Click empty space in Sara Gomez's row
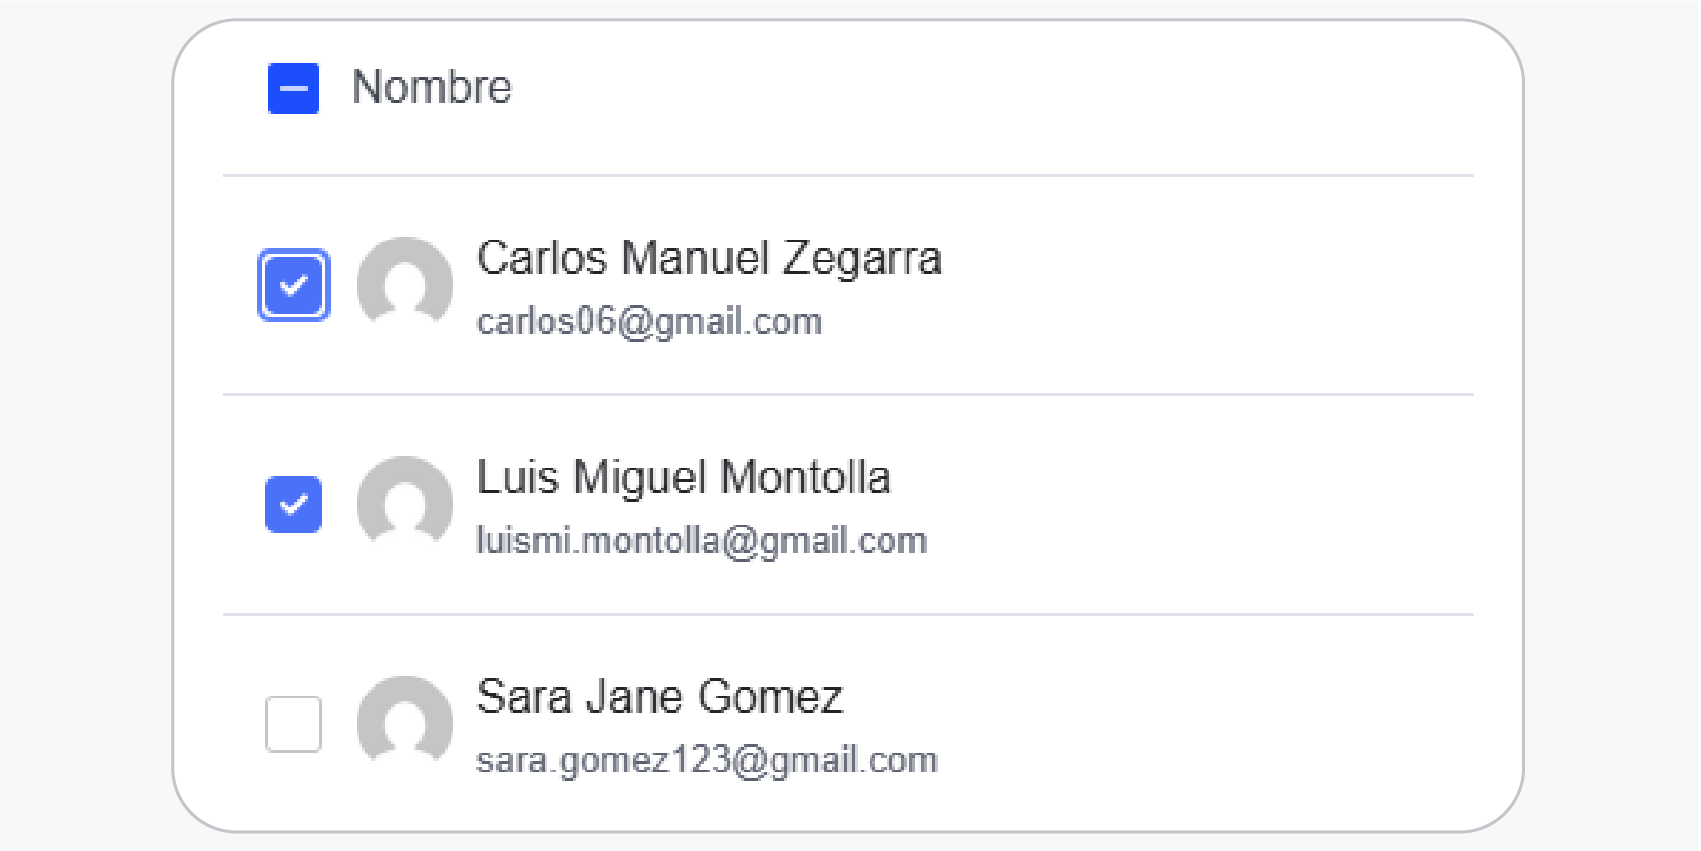 point(1200,724)
